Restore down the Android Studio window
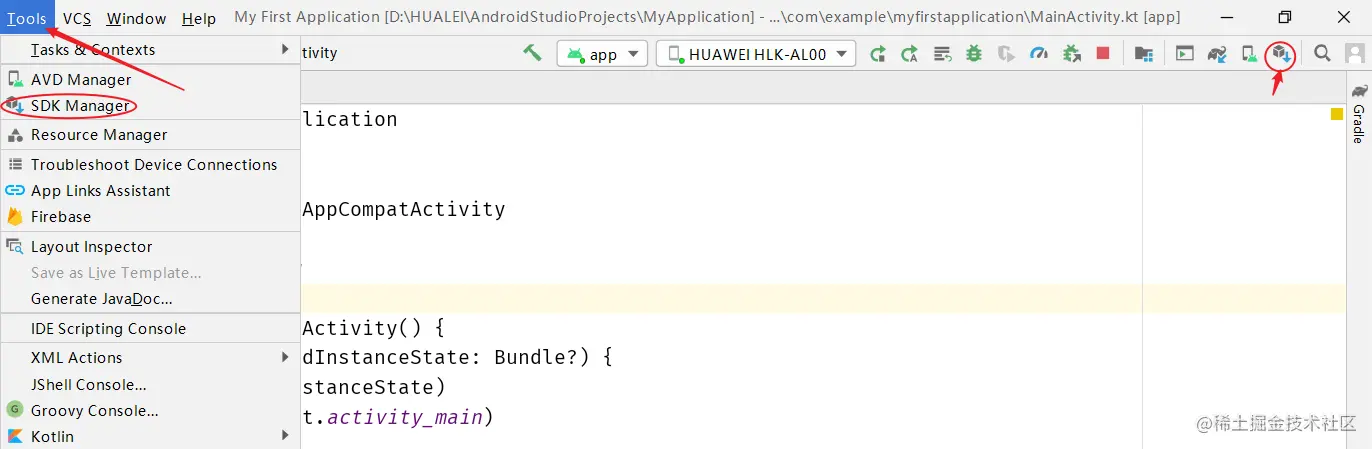 (1285, 17)
